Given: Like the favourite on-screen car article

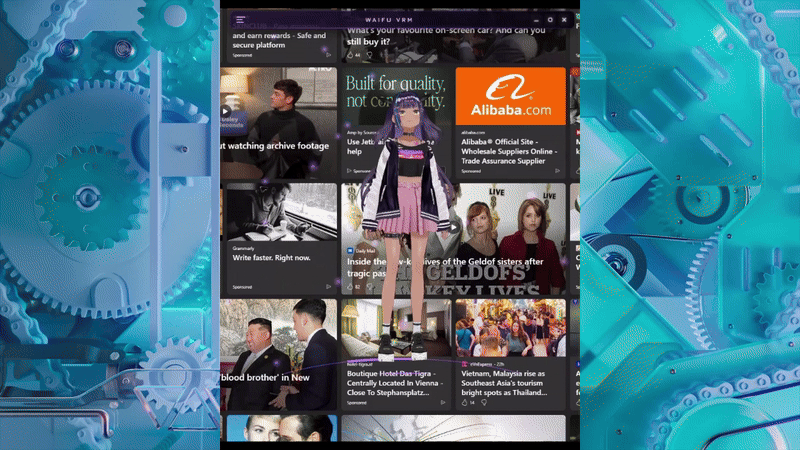Looking at the screenshot, I should (351, 55).
